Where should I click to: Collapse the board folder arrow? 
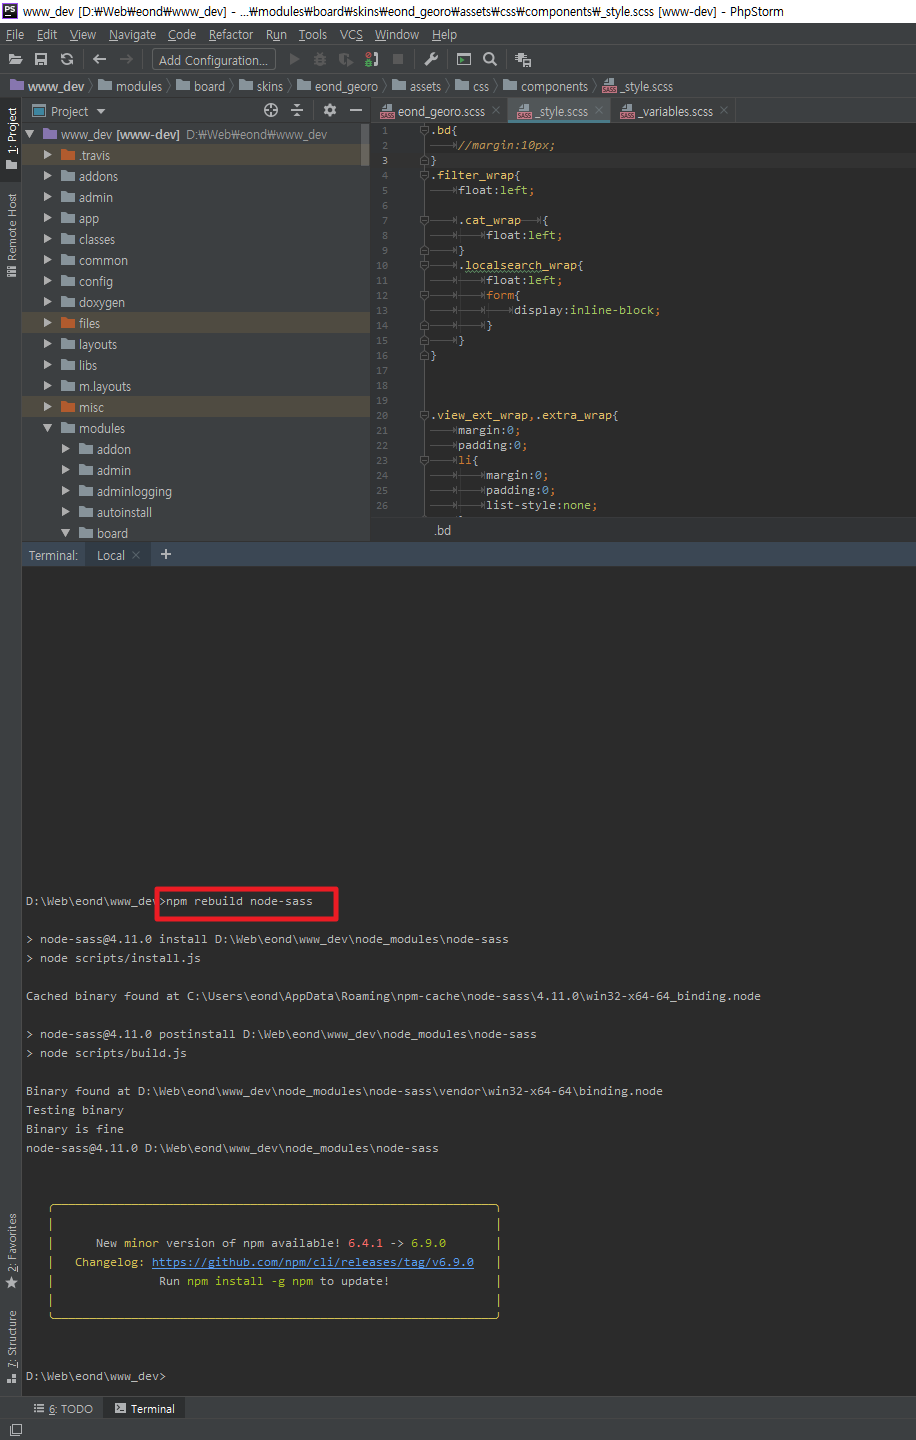click(x=65, y=533)
